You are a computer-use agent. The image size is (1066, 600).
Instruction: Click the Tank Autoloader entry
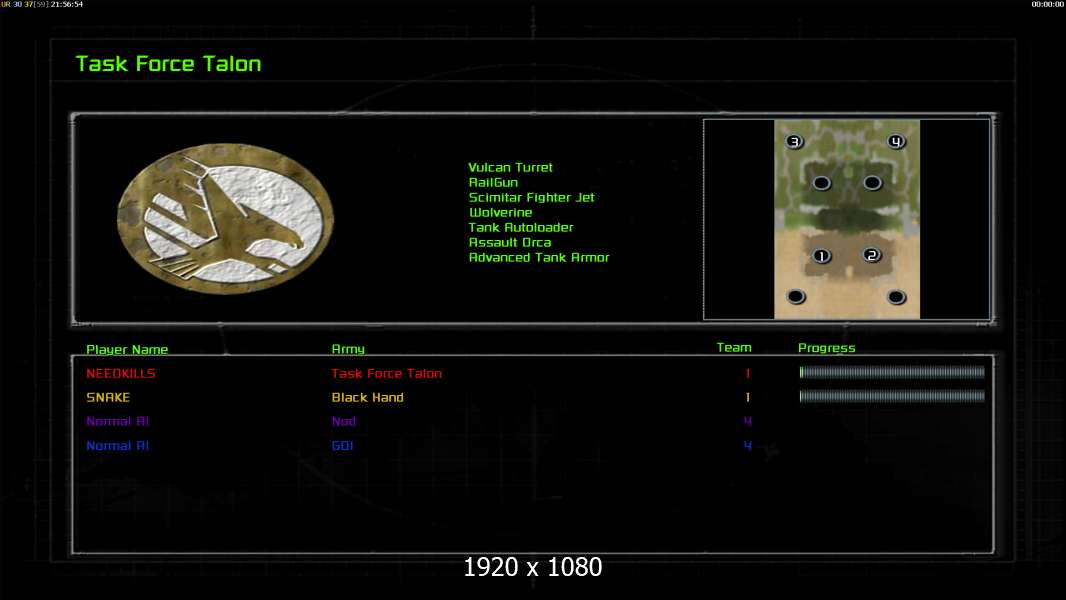(521, 227)
